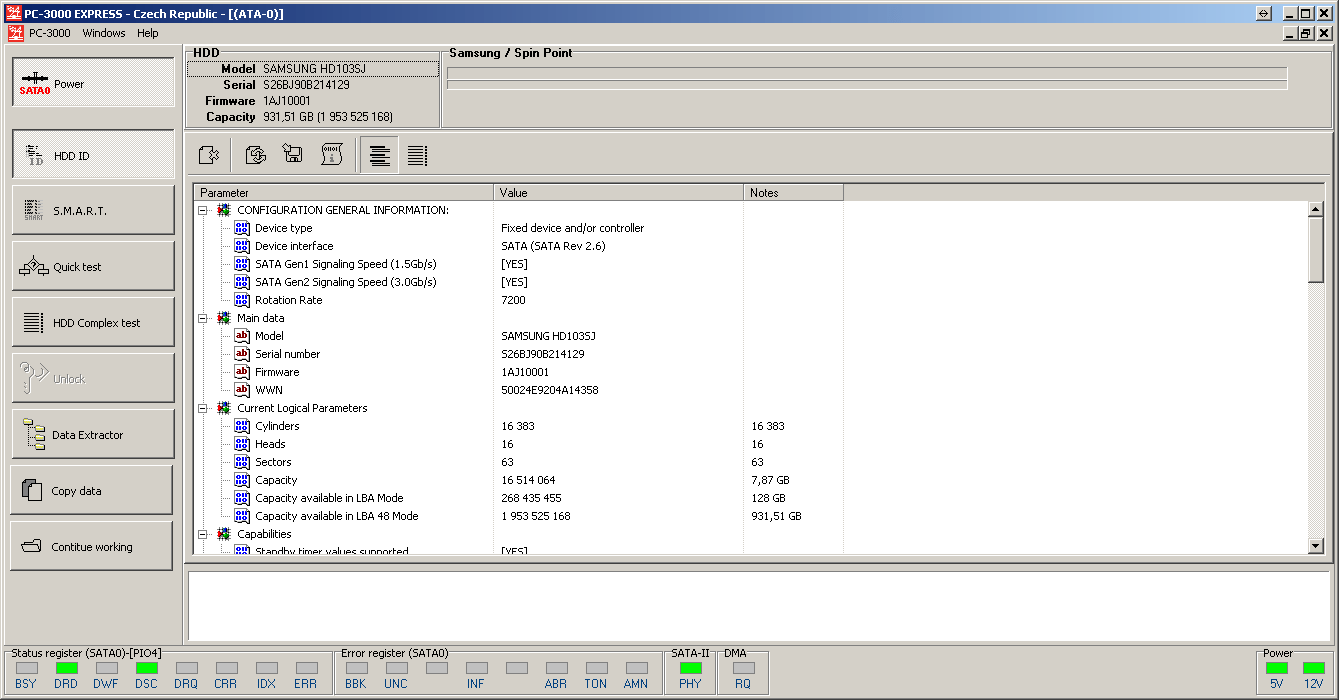The width and height of the screenshot is (1339, 700).
Task: Click the parameter list scroll-up arrow
Action: tap(1316, 210)
